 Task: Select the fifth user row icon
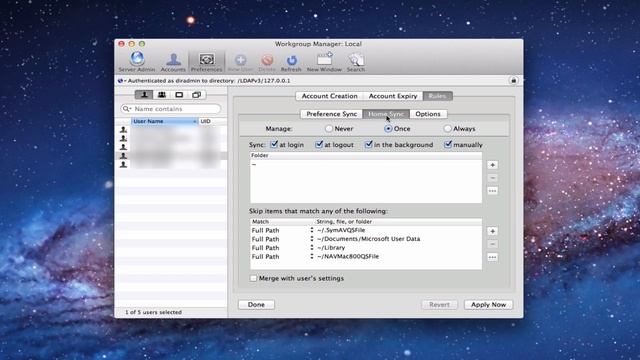123,164
